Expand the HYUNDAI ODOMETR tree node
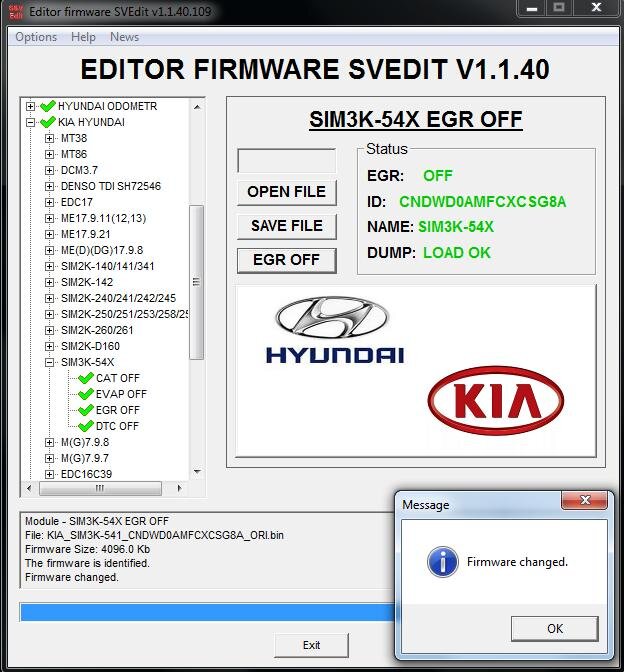Viewport: 624px width, 672px height. coord(30,106)
